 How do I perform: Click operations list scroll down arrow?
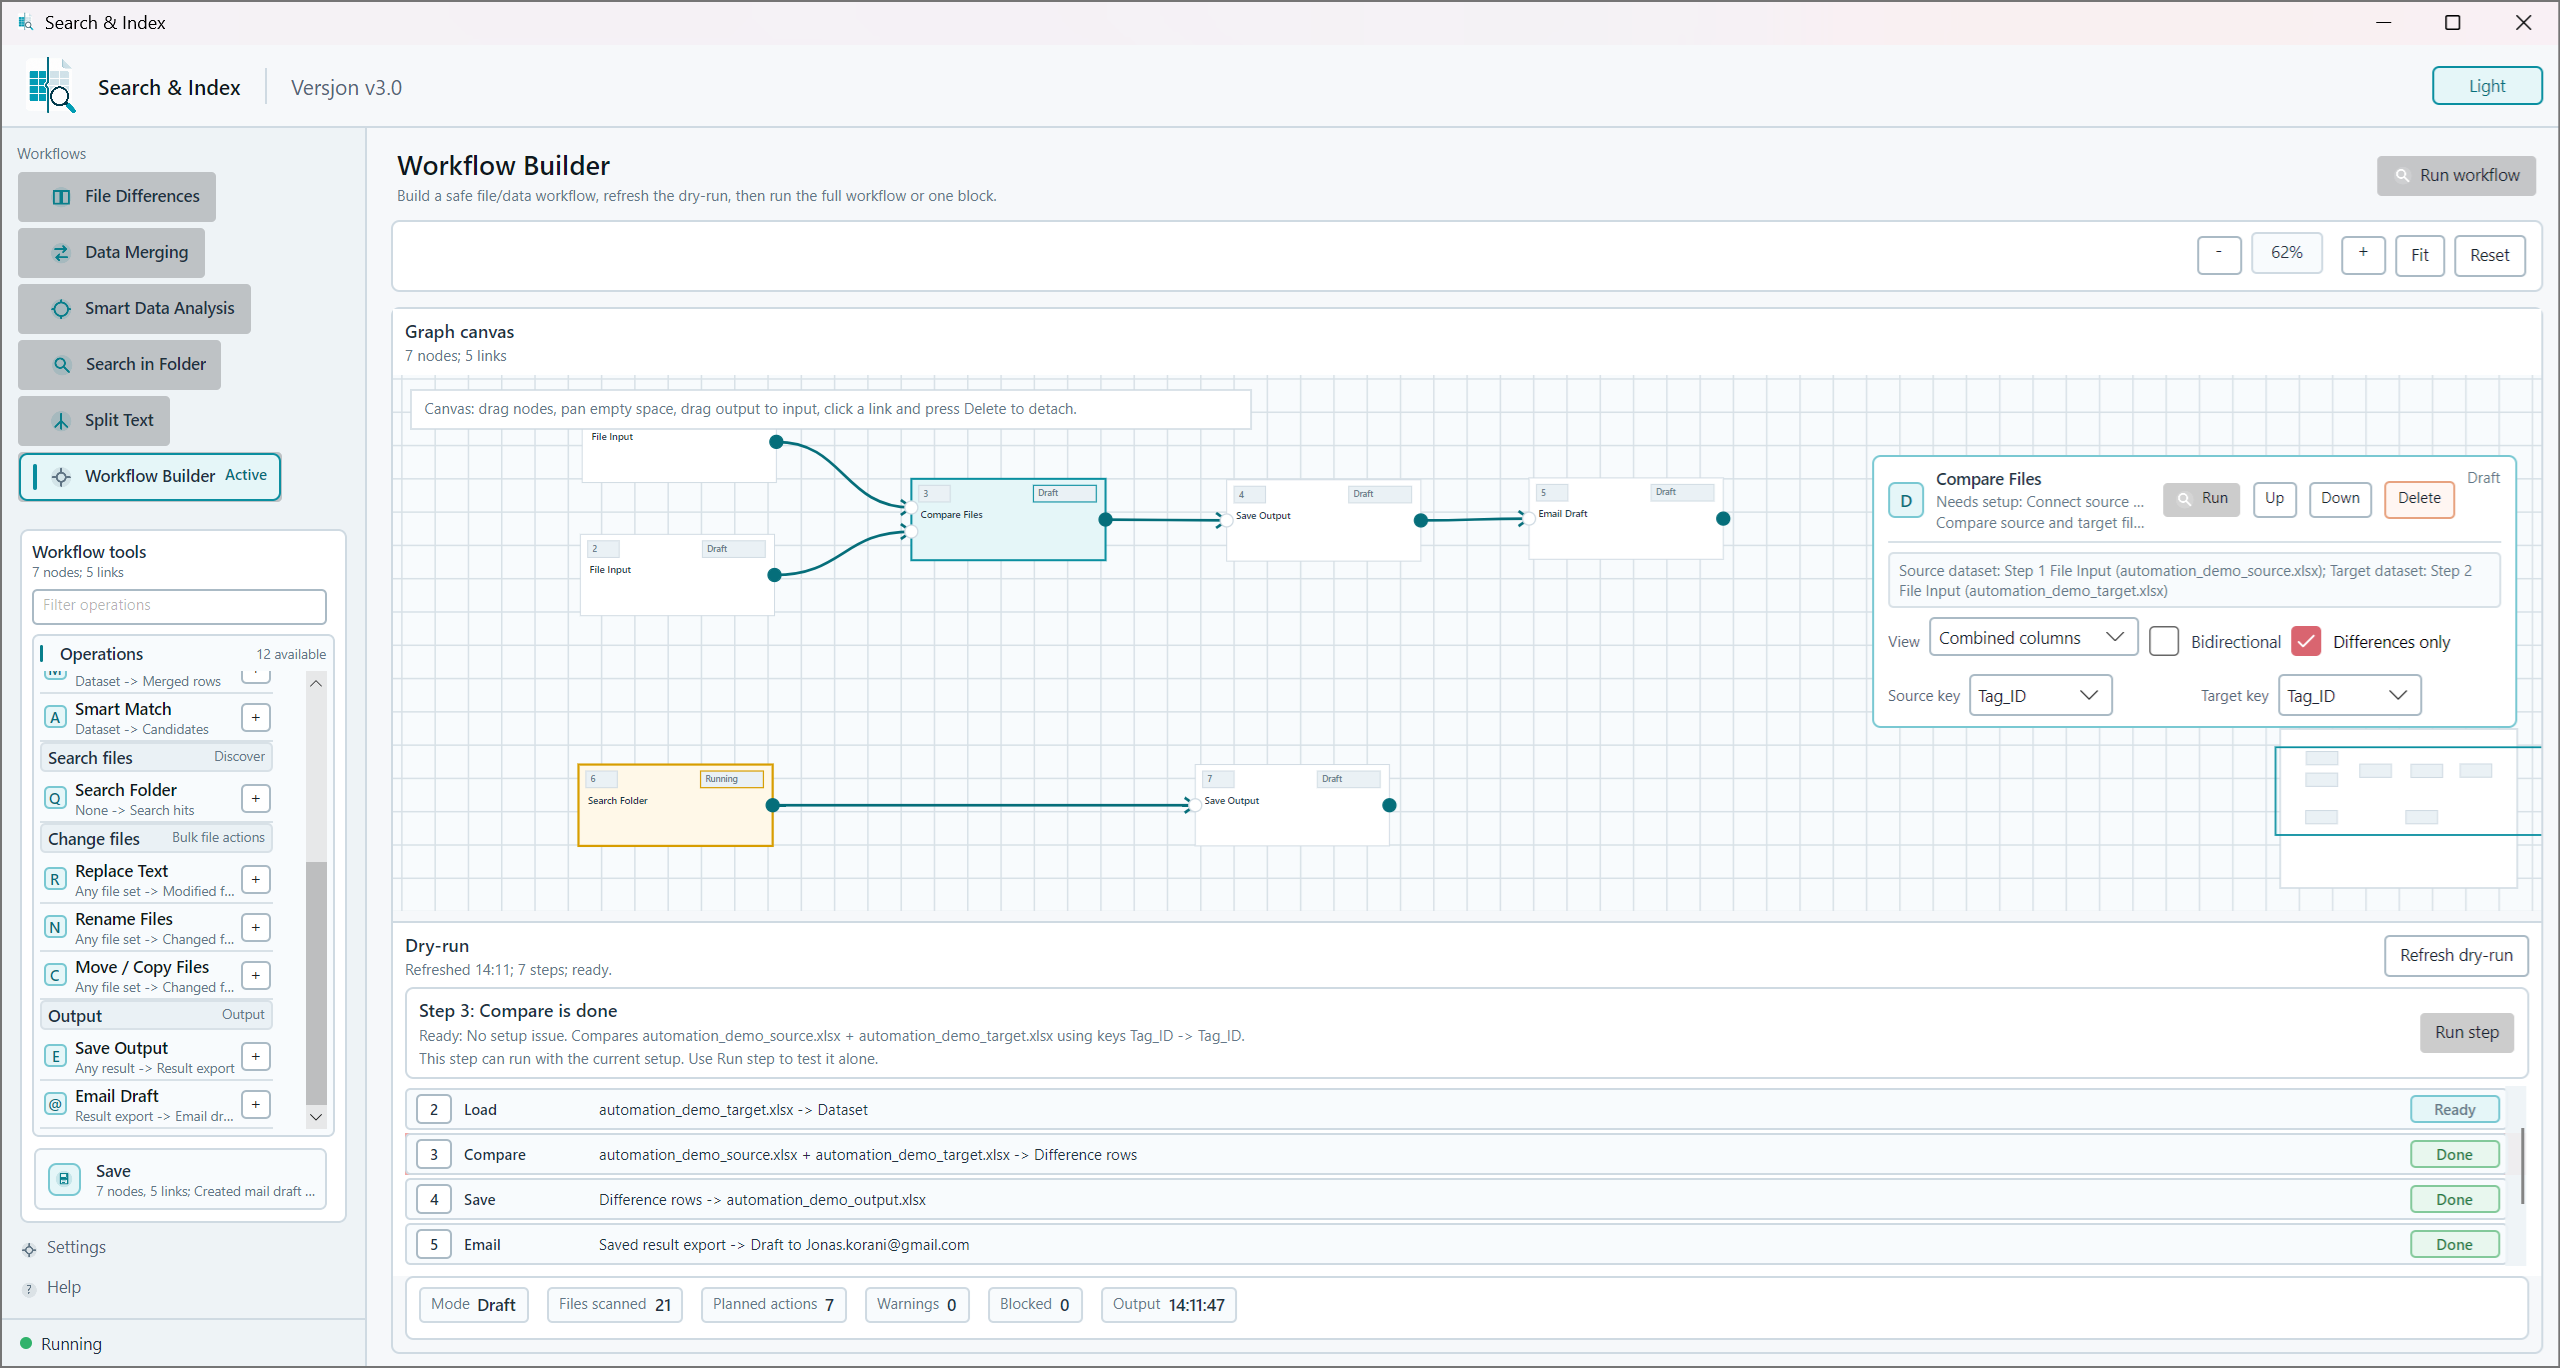pos(316,1117)
